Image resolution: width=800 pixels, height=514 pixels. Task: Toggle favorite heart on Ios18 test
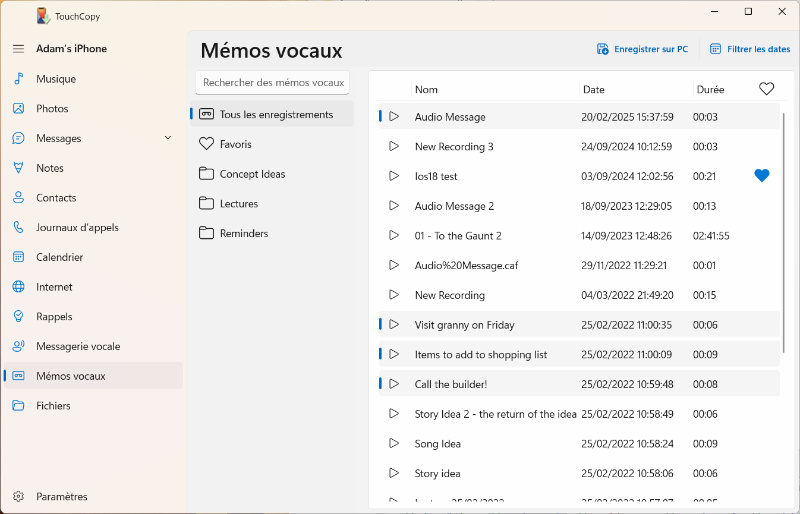point(762,176)
